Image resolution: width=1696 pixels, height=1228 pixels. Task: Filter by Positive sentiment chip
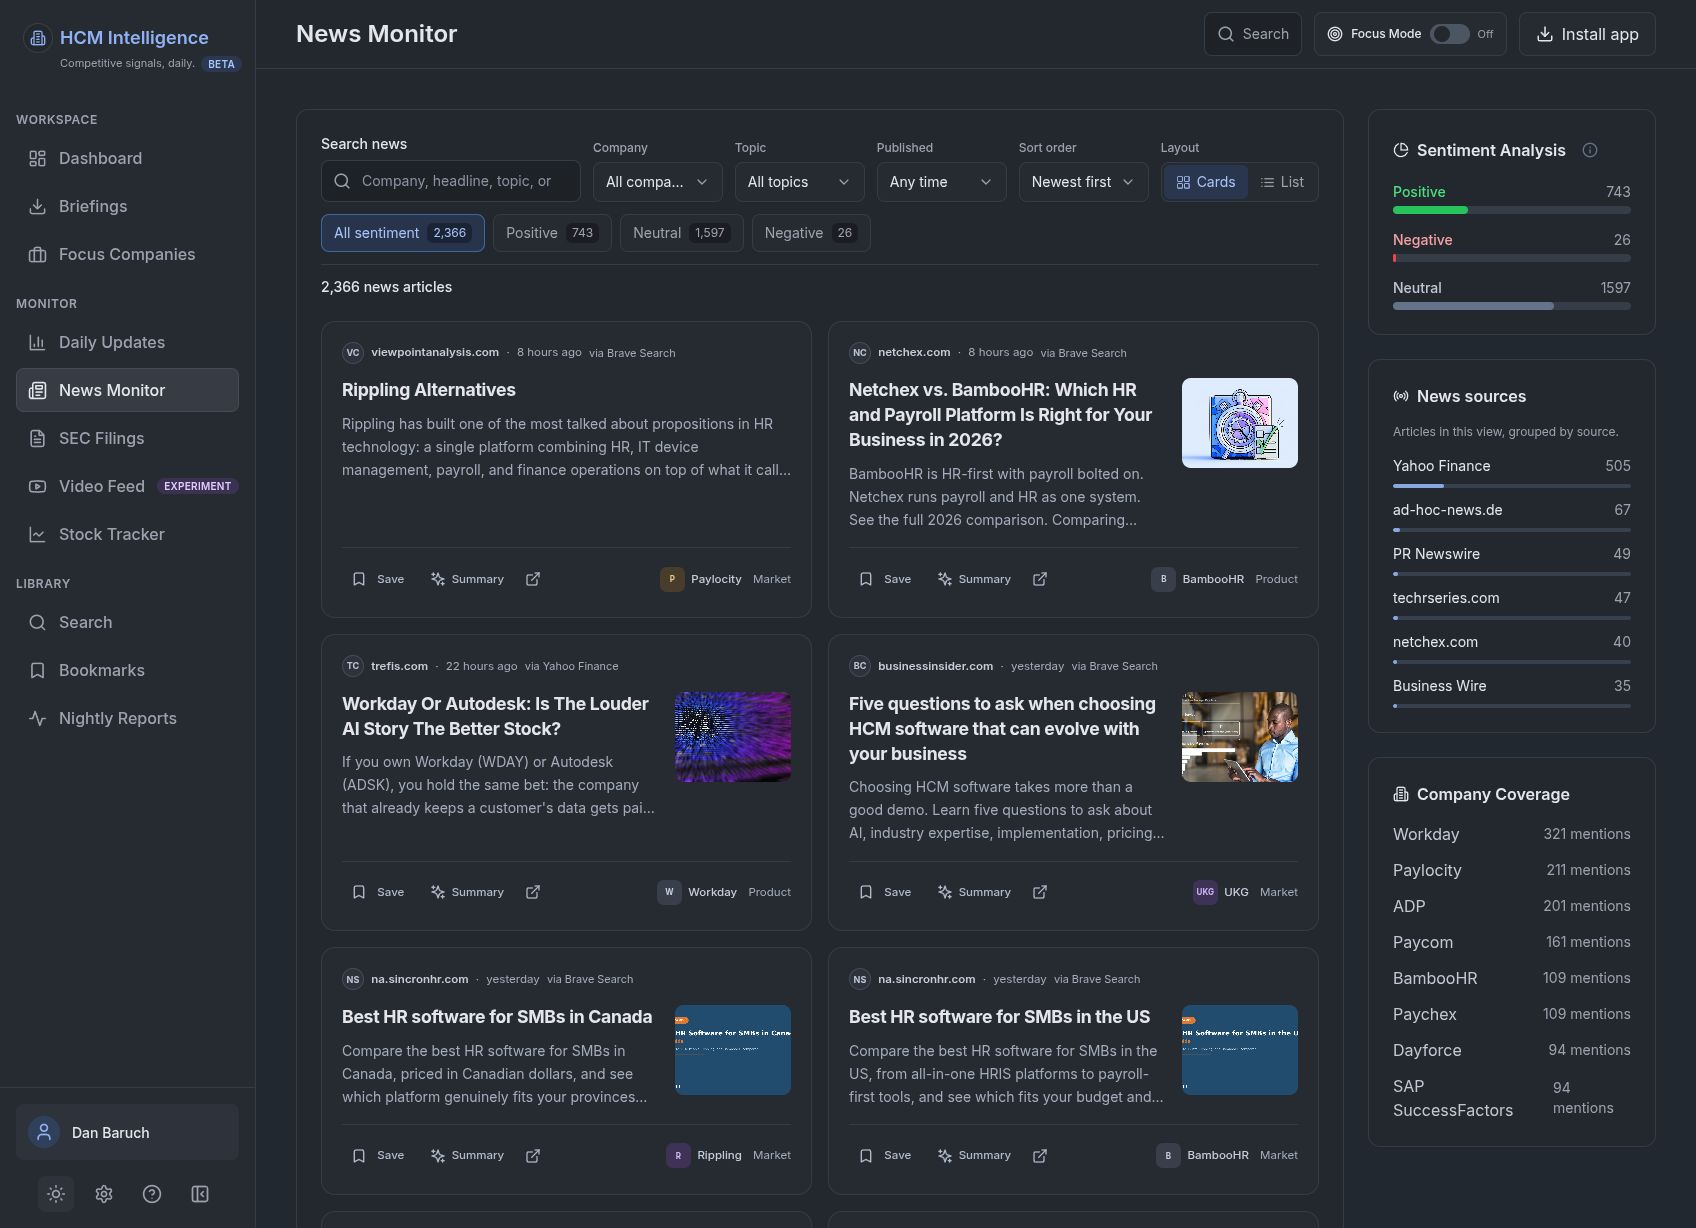tap(552, 233)
